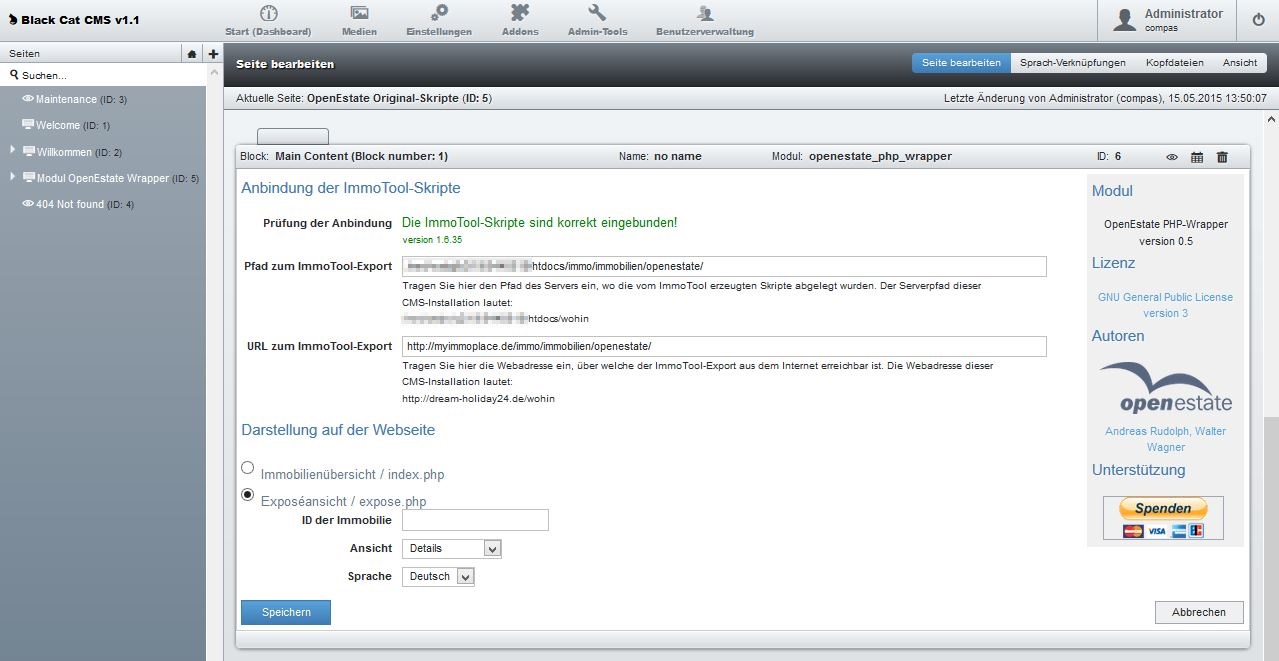Viewport: 1279px width, 661px height.
Task: Switch to Seite bearbeiten tab
Action: click(961, 63)
